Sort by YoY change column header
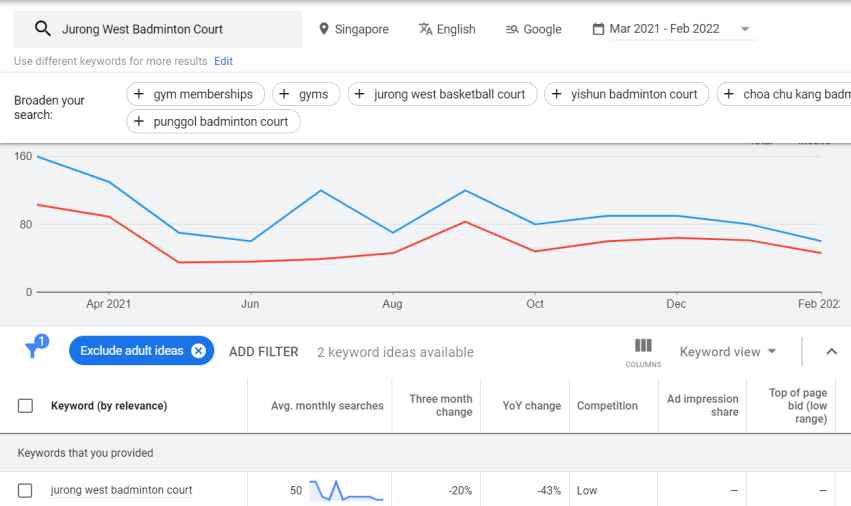Screen dimensions: 851x506 [531, 406]
